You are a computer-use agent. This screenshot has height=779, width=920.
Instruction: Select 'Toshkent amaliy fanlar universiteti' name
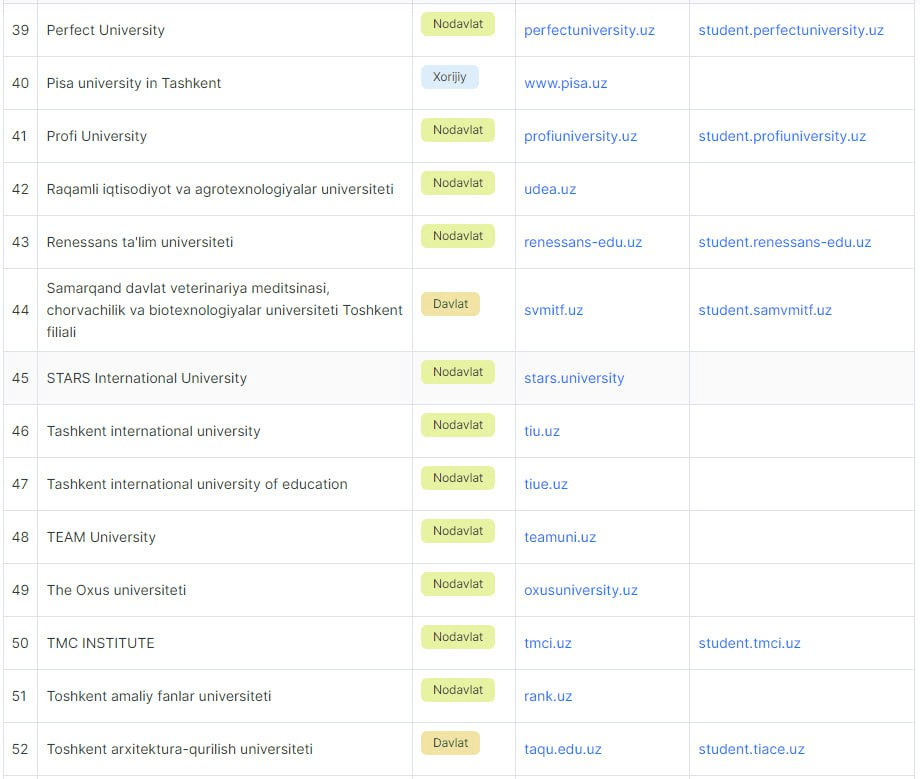159,696
